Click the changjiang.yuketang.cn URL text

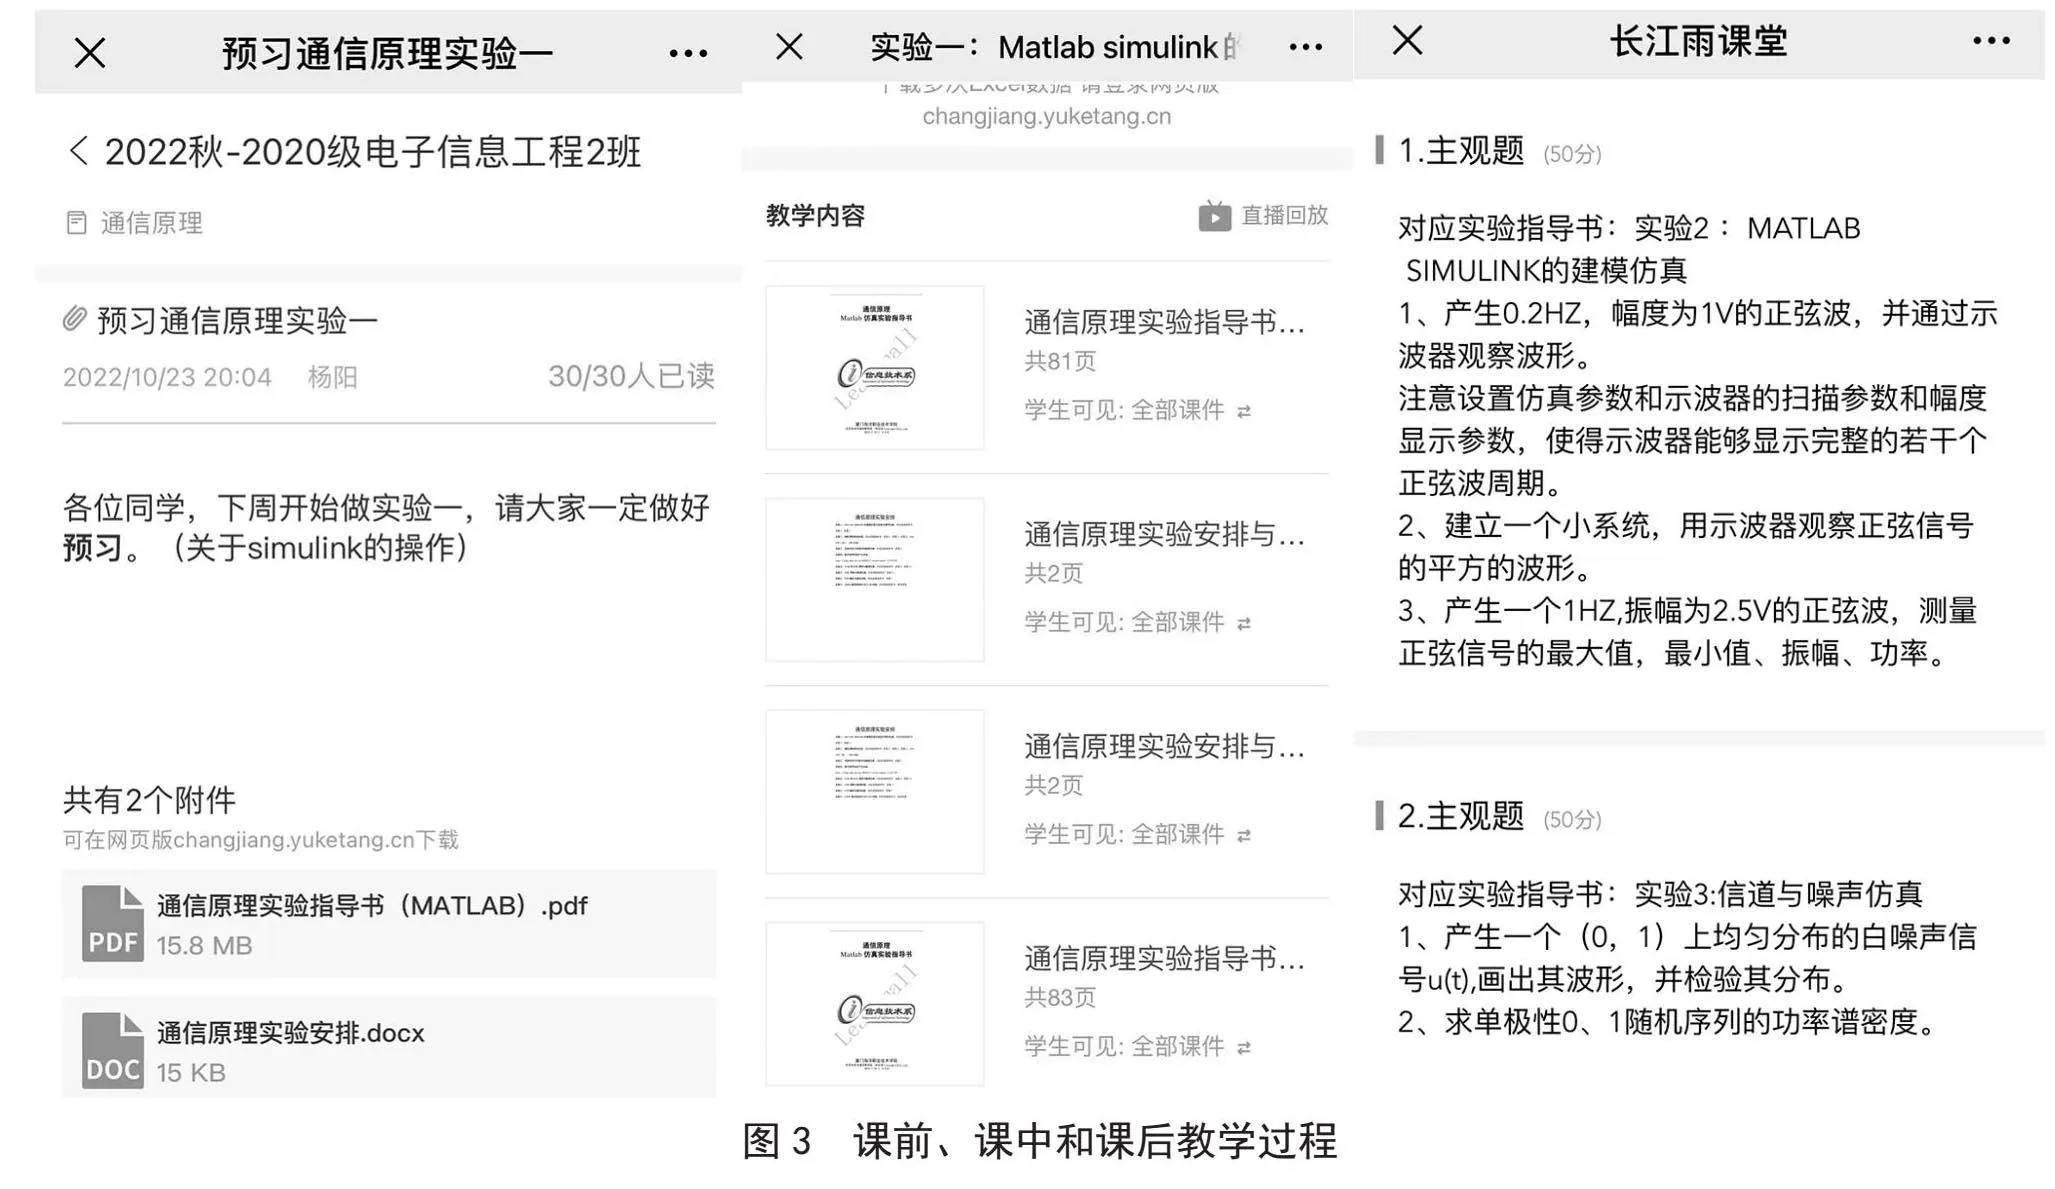(x=1046, y=116)
